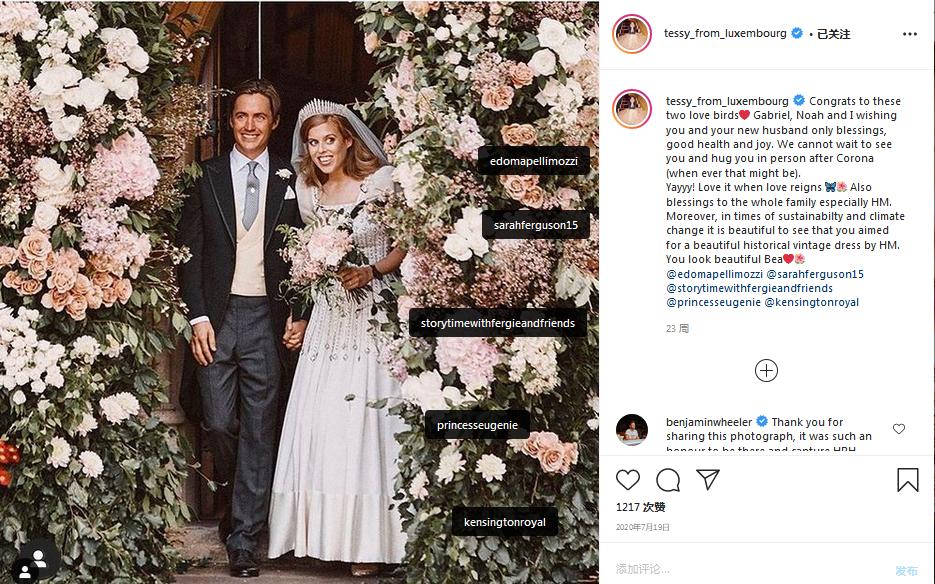The height and width of the screenshot is (584, 935).
Task: Open the three-dot more options menu
Action: click(x=909, y=34)
